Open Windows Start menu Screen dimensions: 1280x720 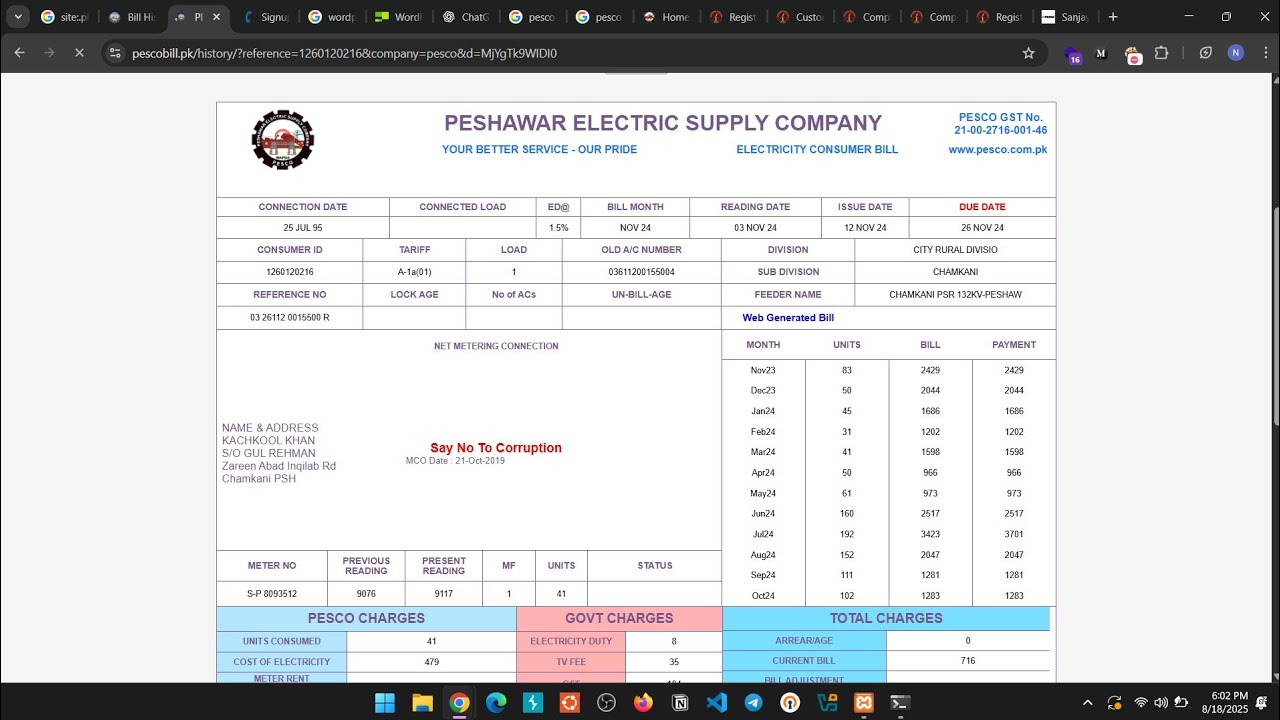[385, 703]
